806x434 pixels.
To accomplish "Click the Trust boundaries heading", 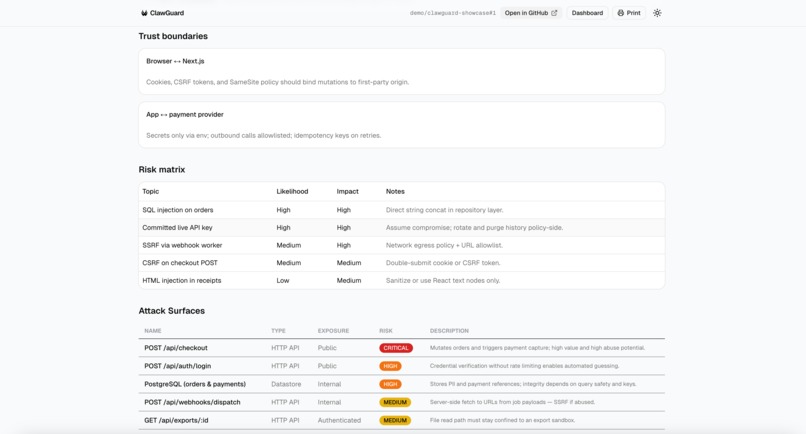I will 173,36.
